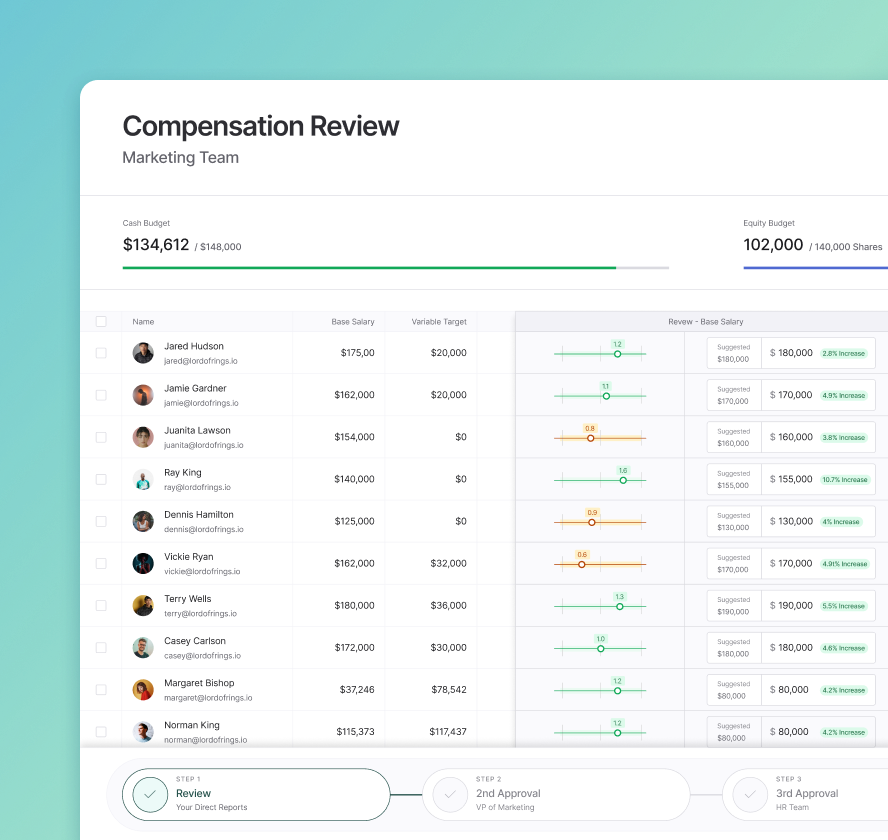
Task: Check the box for Margaret Bishop
Action: [x=101, y=690]
